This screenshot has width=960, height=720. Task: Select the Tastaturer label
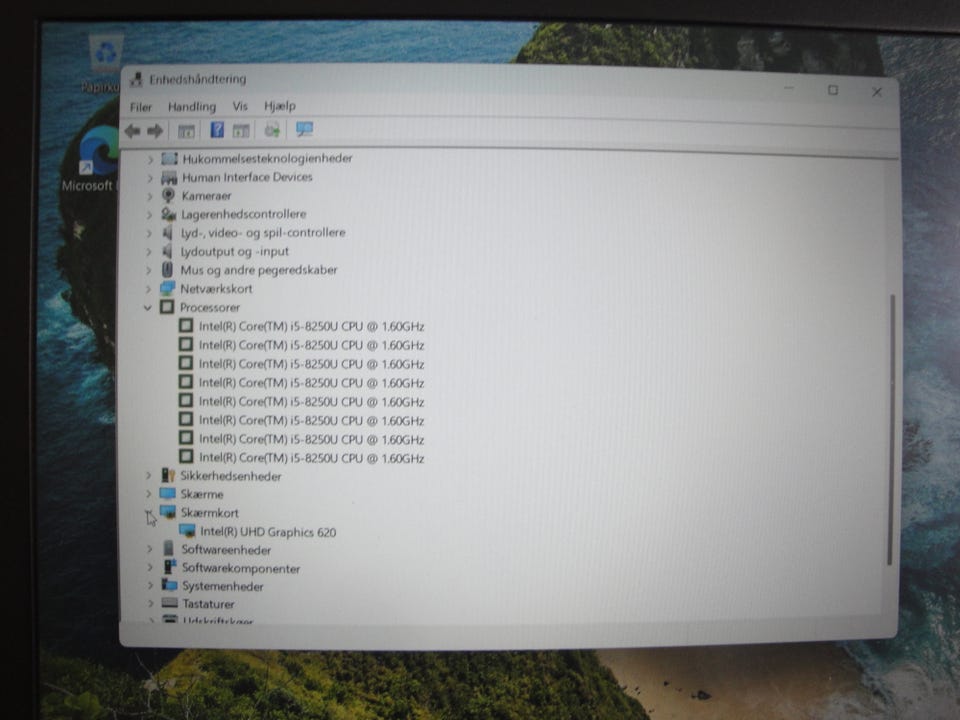(x=208, y=604)
